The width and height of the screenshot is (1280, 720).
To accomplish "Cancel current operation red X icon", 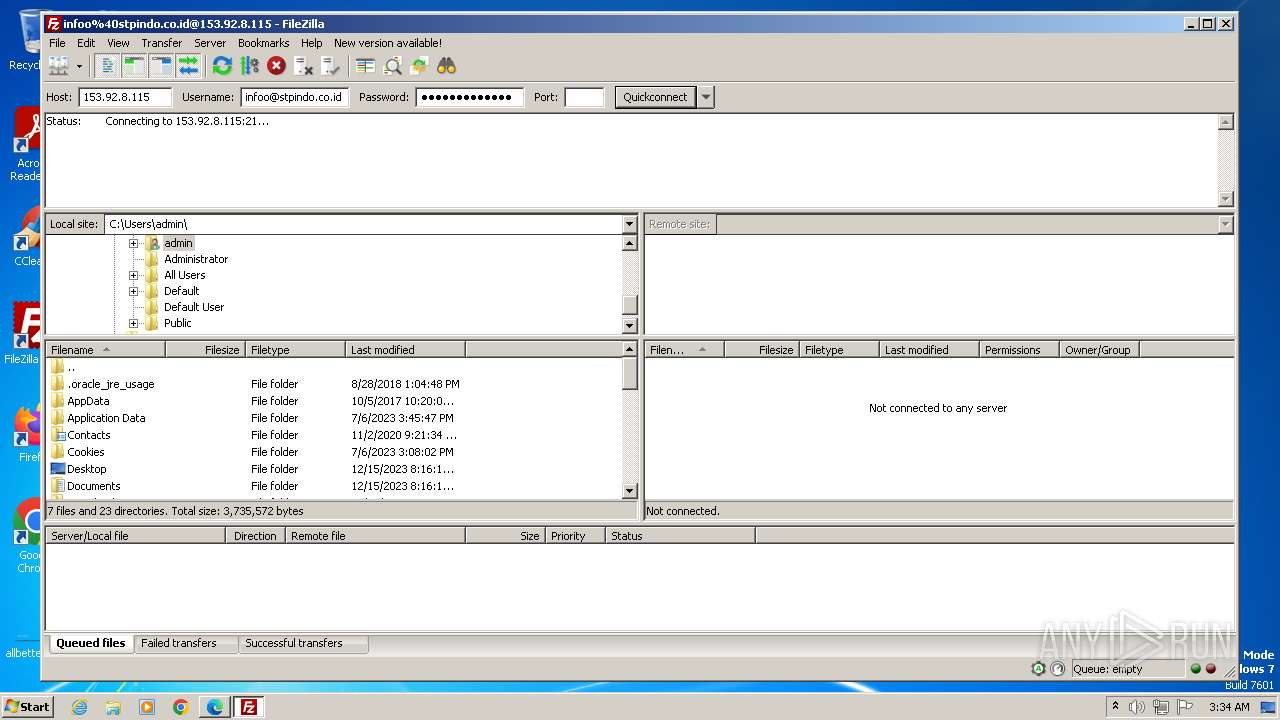I will coord(276,66).
